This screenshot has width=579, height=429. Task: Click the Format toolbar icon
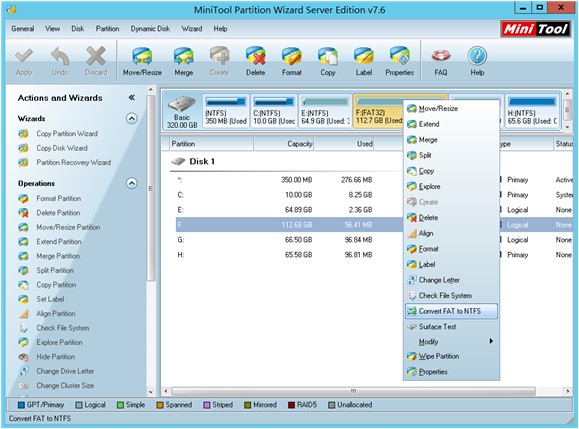click(x=292, y=62)
